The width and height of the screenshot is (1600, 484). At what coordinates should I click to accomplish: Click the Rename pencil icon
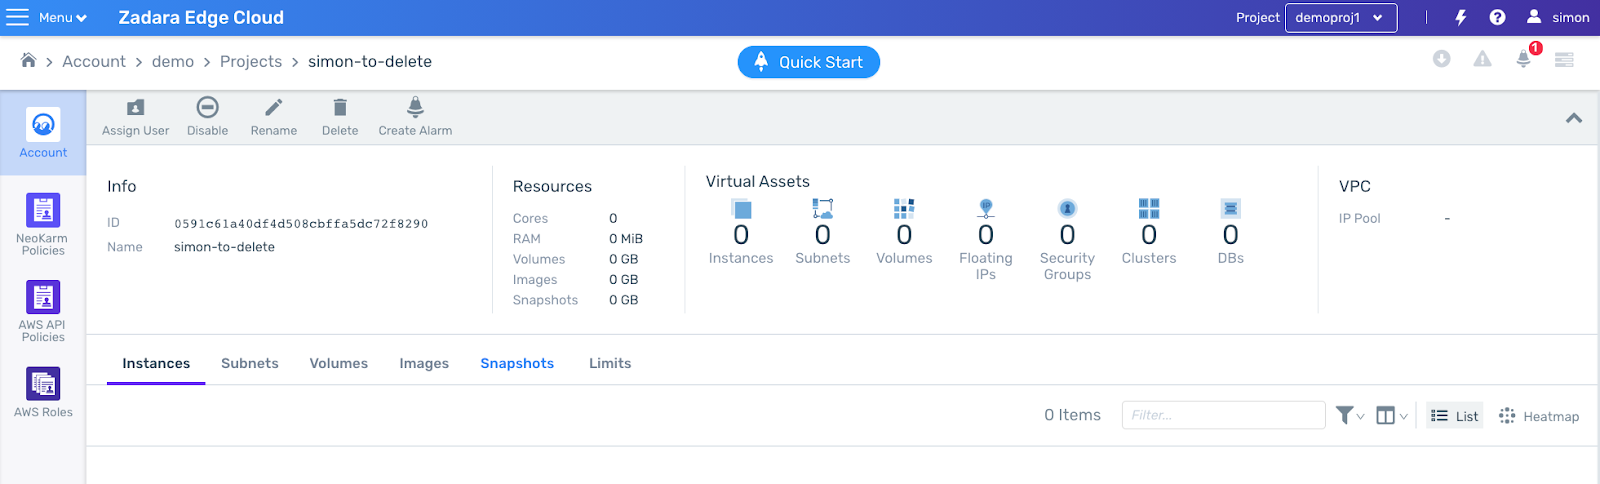point(273,107)
